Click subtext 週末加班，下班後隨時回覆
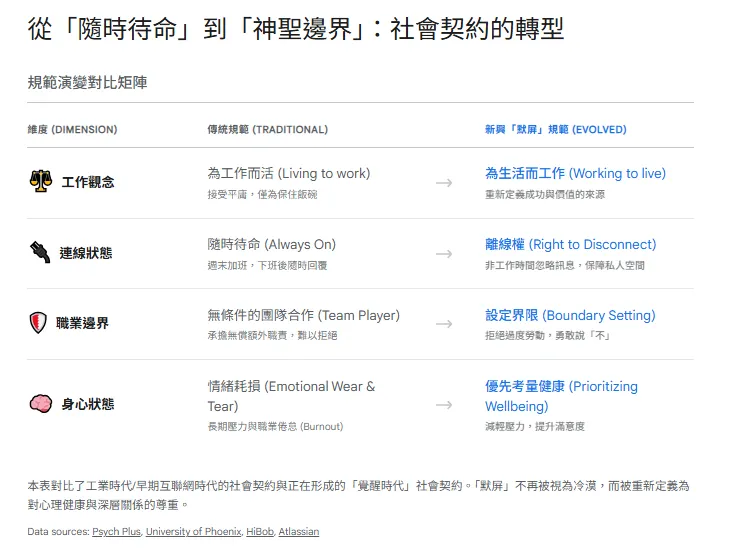 pos(267,266)
